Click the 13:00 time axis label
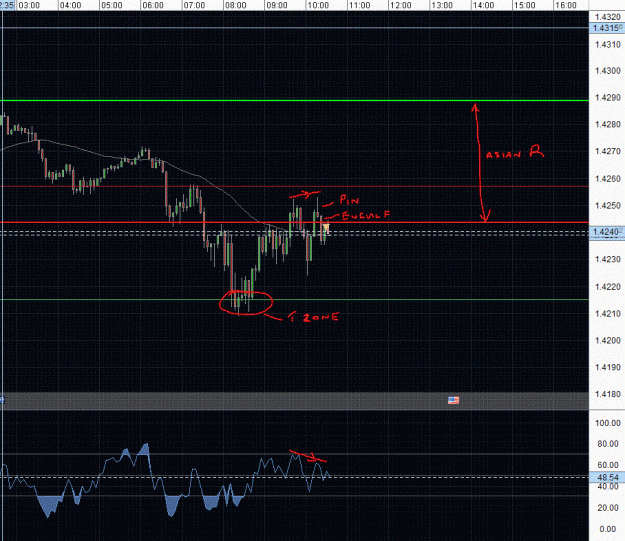625x541 pixels. tap(442, 5)
